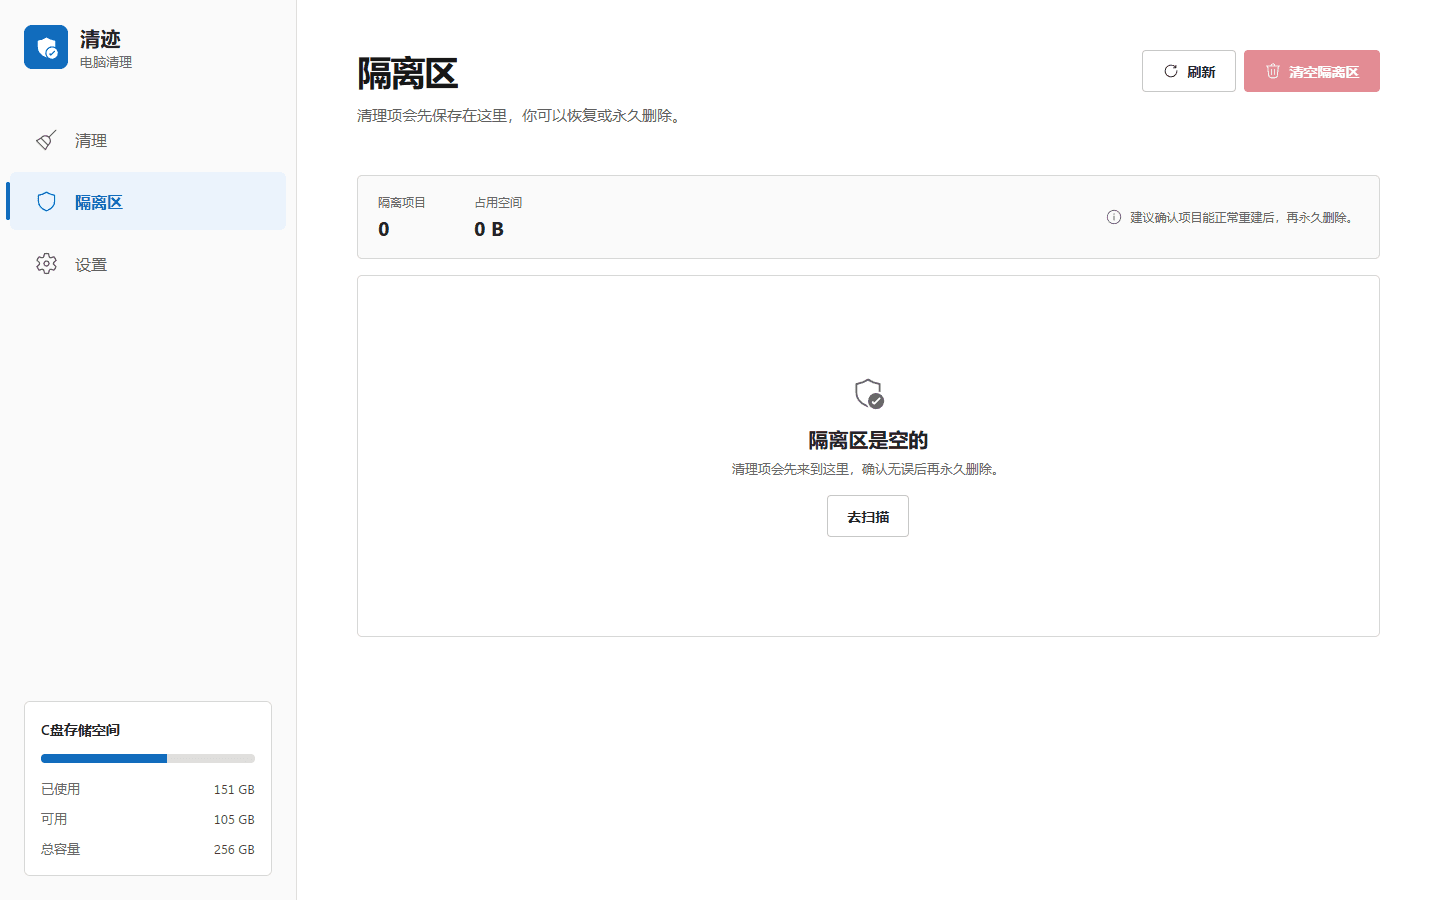Click the 隔离项目 label in the stats bar
Screen dimensions: 1440x900
(402, 203)
